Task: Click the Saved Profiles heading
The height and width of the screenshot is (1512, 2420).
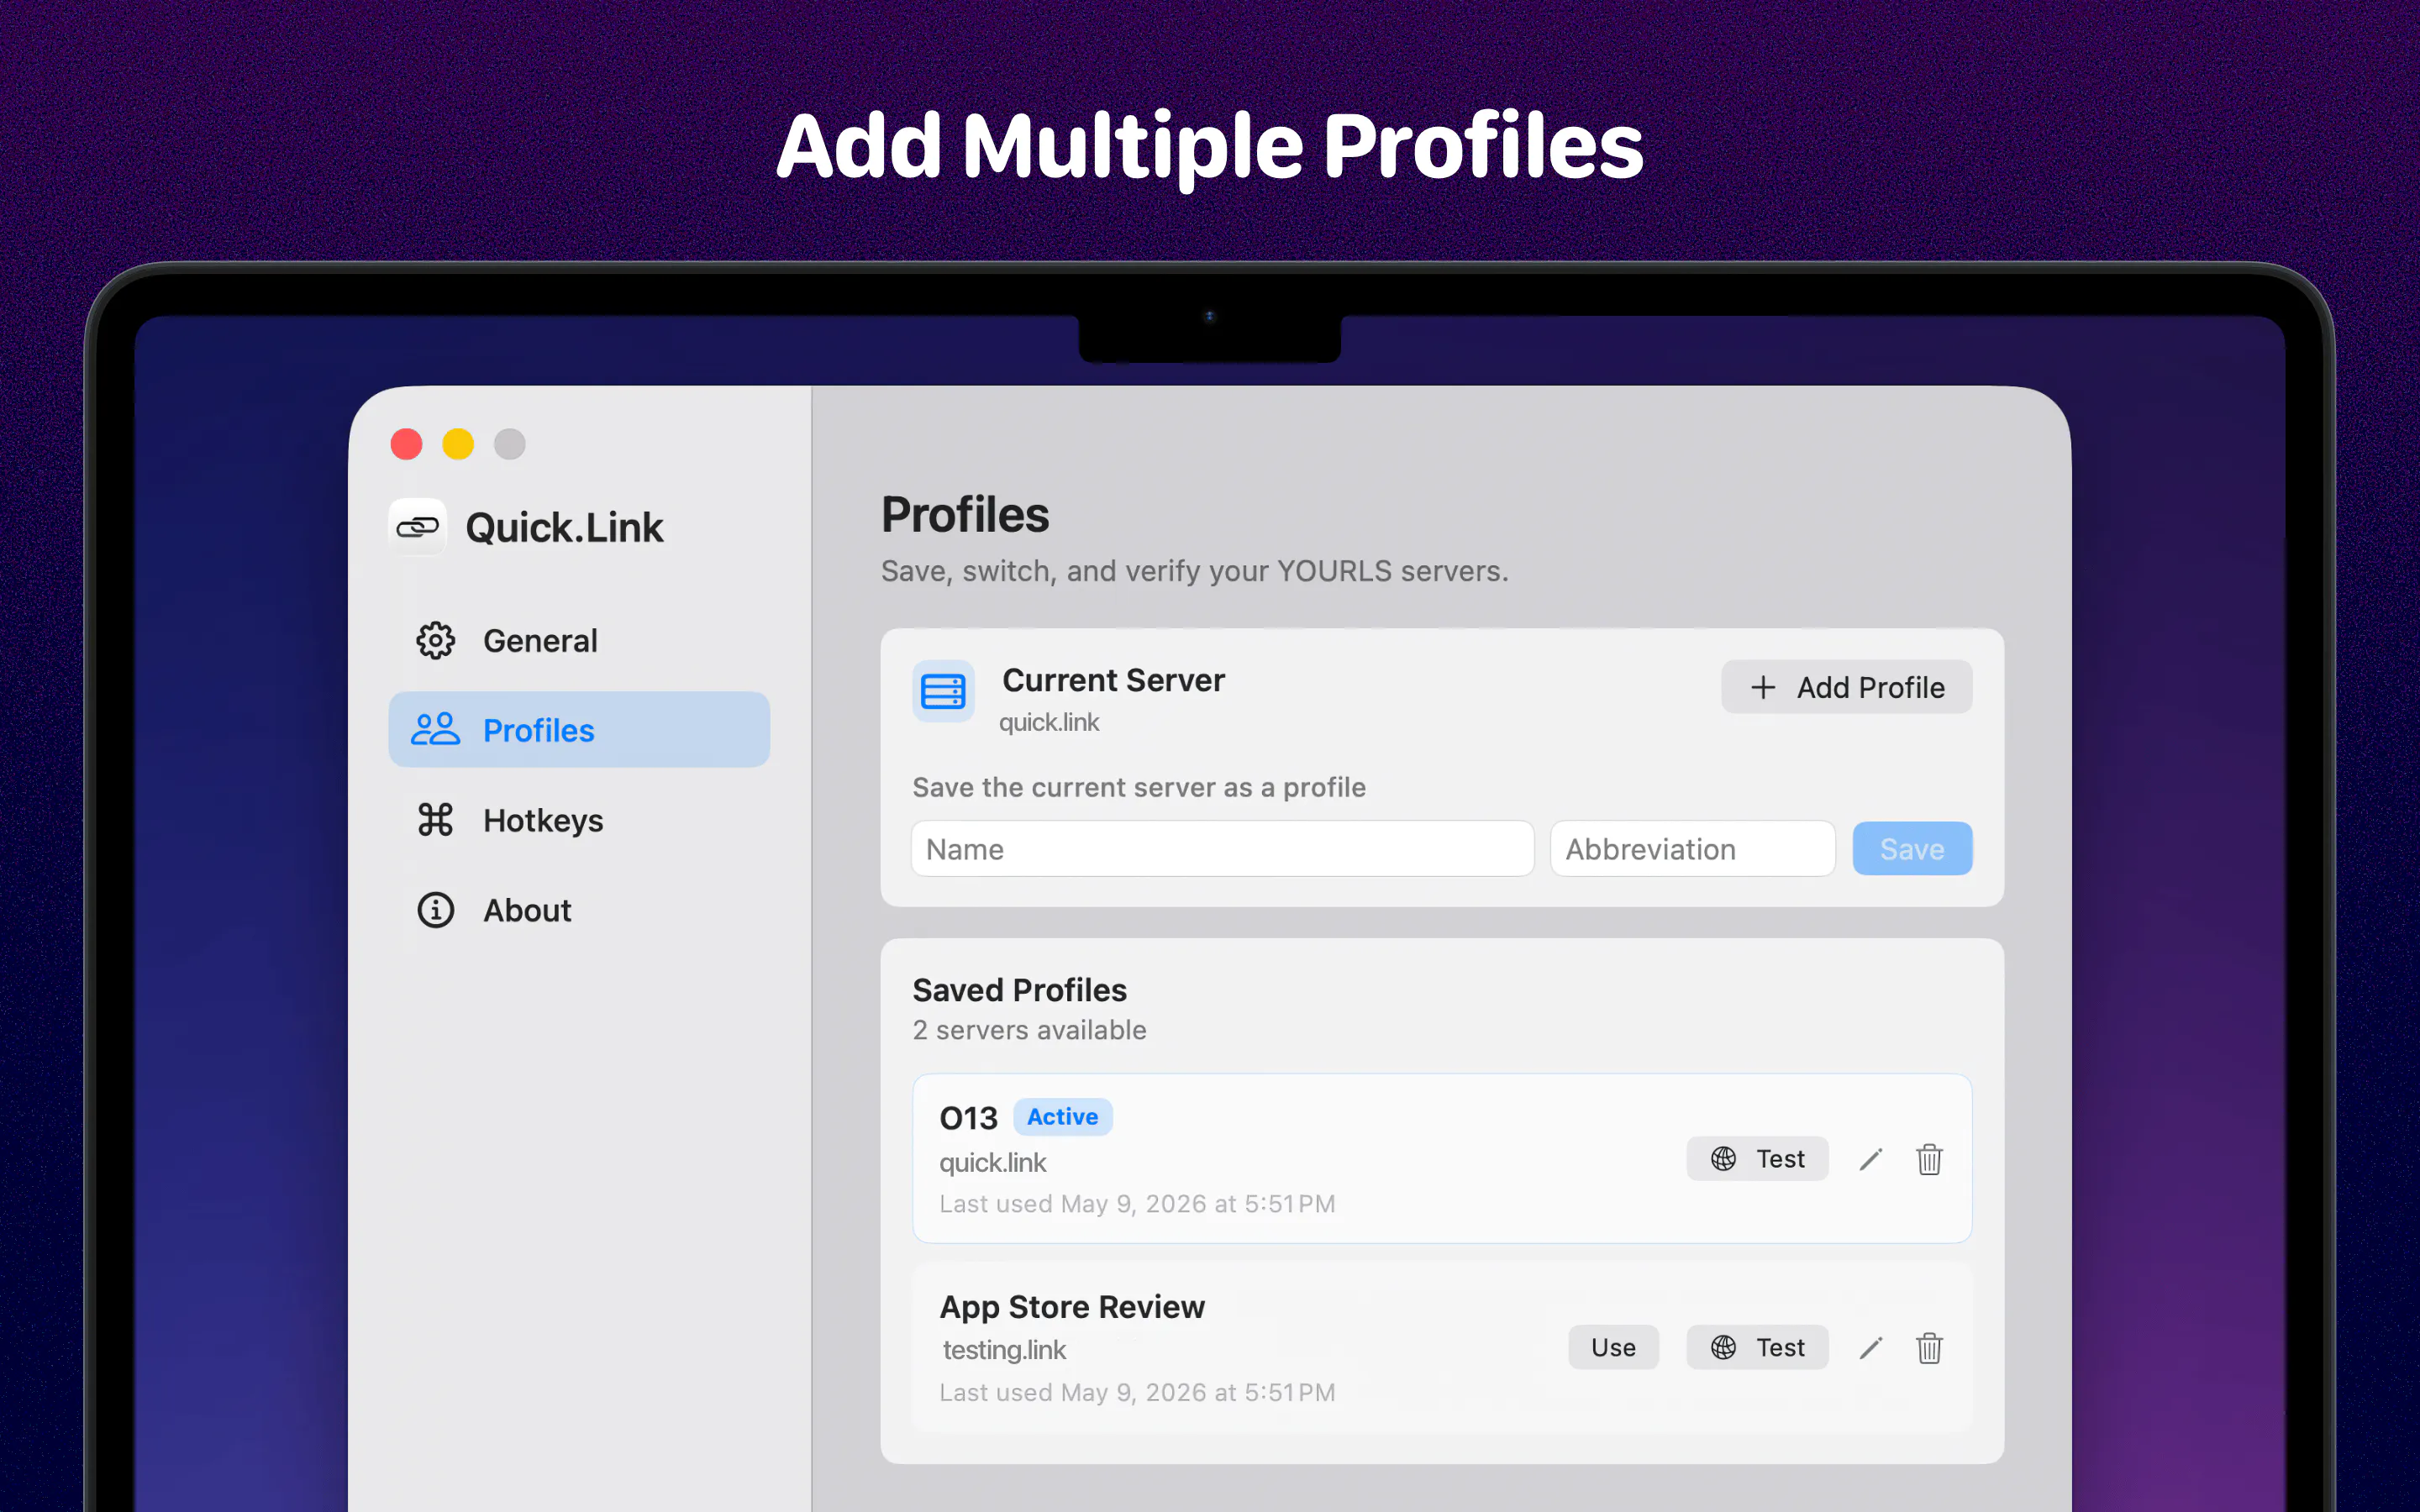Action: pyautogui.click(x=1019, y=990)
